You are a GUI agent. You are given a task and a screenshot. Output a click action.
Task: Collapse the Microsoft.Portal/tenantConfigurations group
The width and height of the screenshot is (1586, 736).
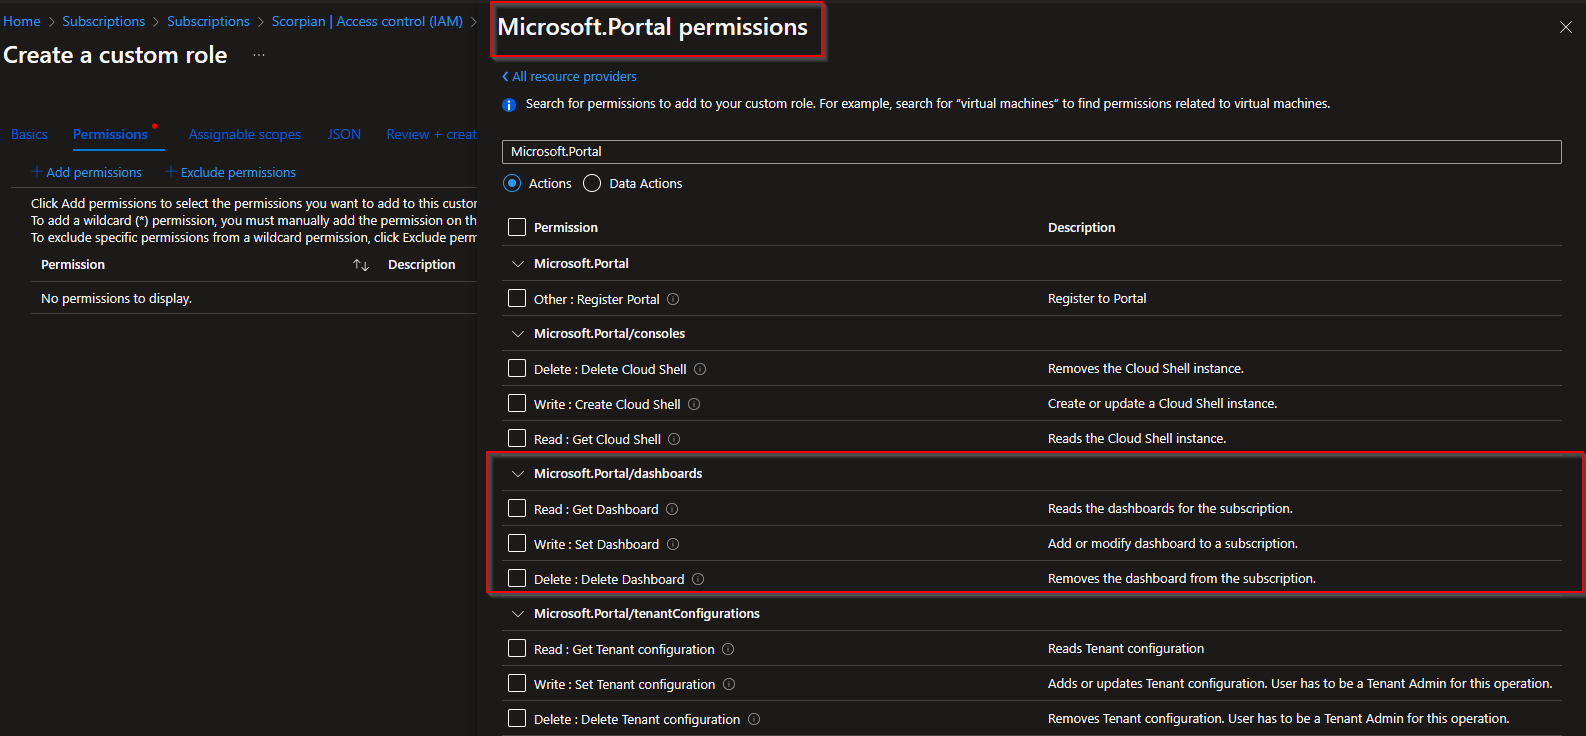point(517,614)
